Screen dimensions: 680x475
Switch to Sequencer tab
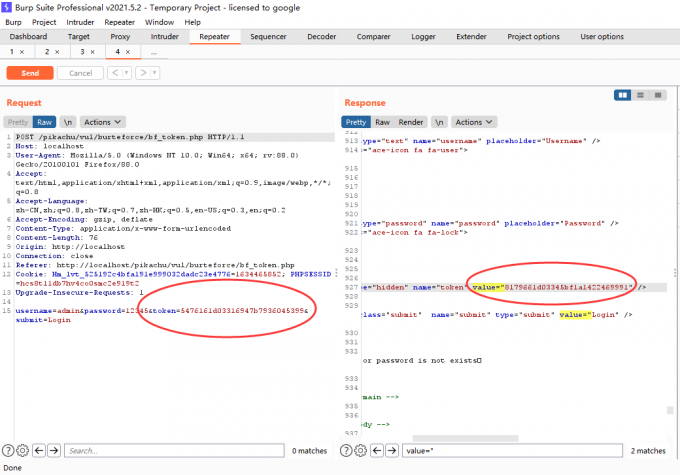click(268, 37)
